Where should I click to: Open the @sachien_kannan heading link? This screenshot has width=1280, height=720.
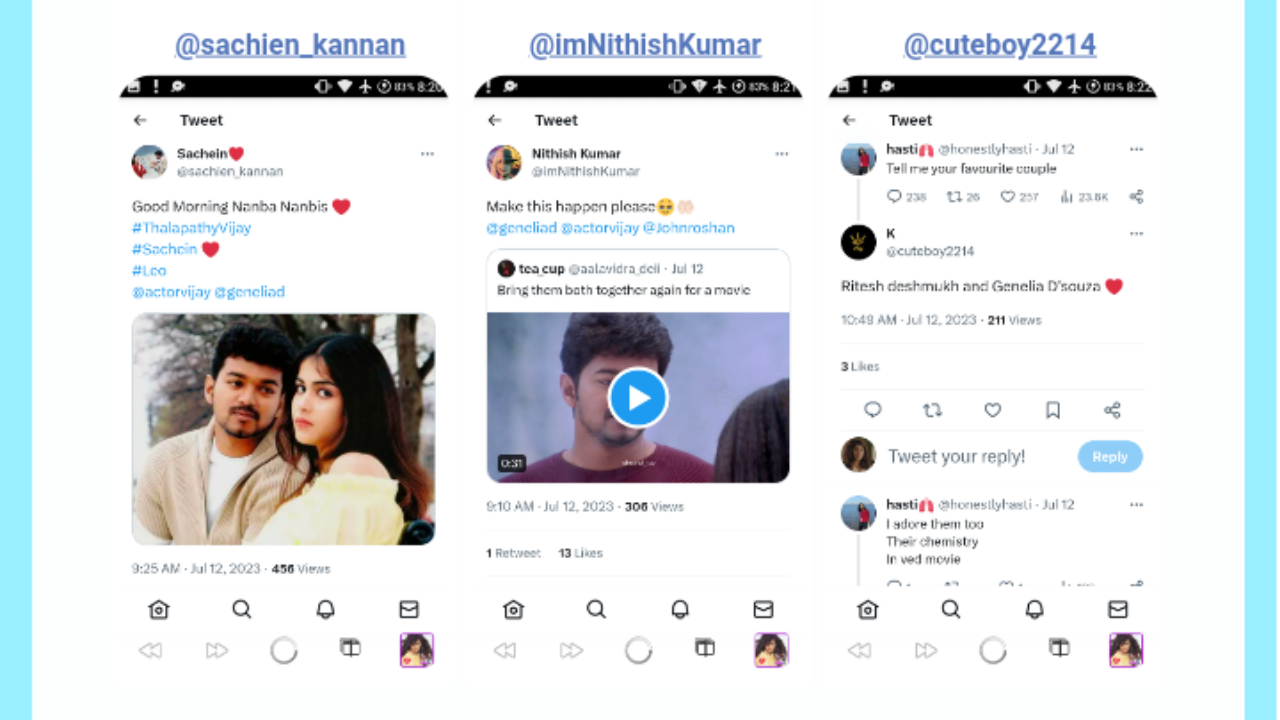(290, 45)
